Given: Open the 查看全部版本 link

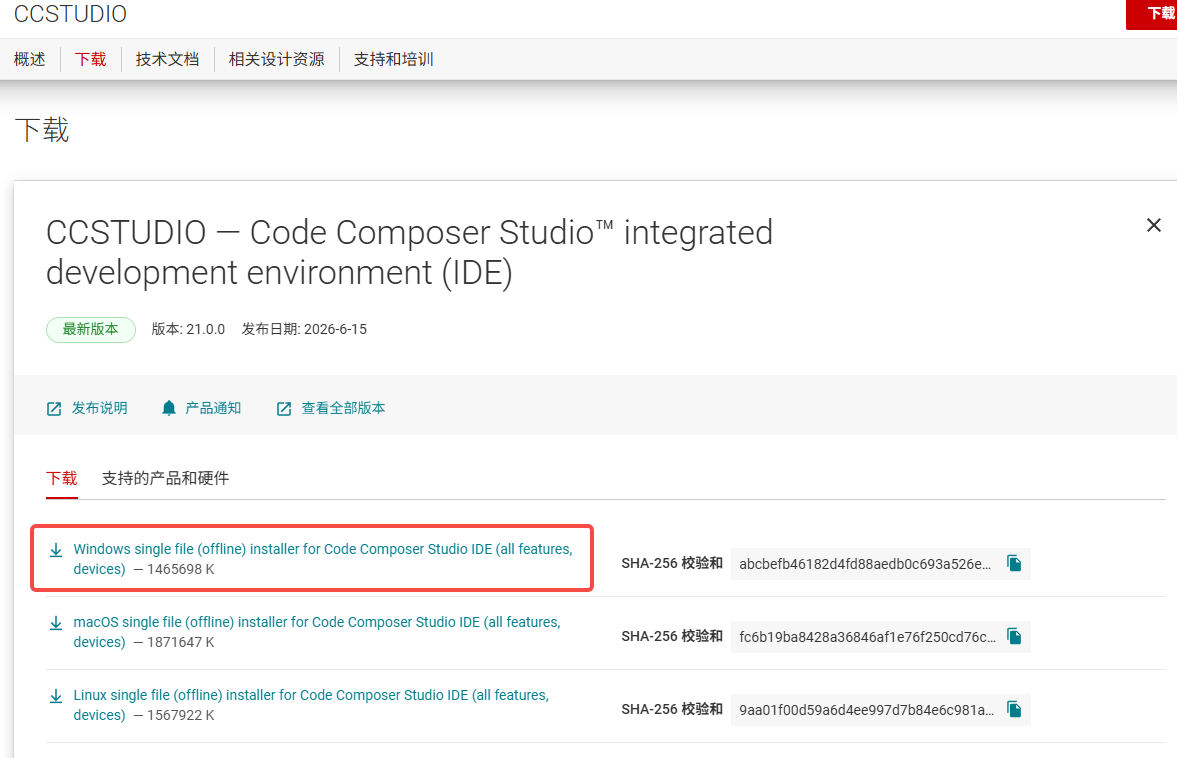Looking at the screenshot, I should click(343, 408).
